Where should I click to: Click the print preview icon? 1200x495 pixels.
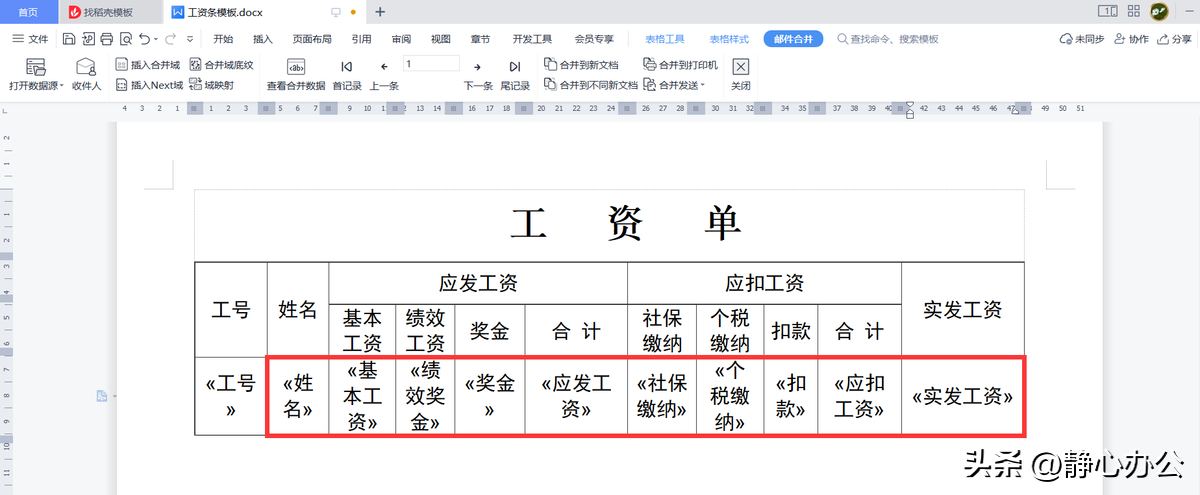click(126, 39)
